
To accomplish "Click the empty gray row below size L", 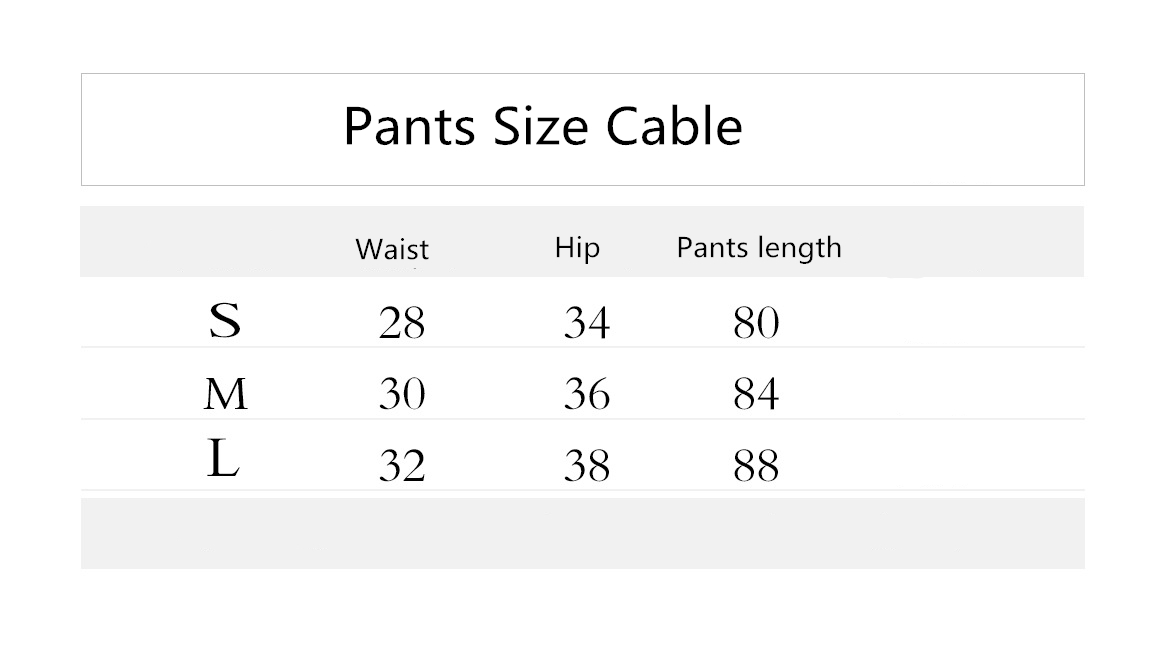I will (x=582, y=533).
